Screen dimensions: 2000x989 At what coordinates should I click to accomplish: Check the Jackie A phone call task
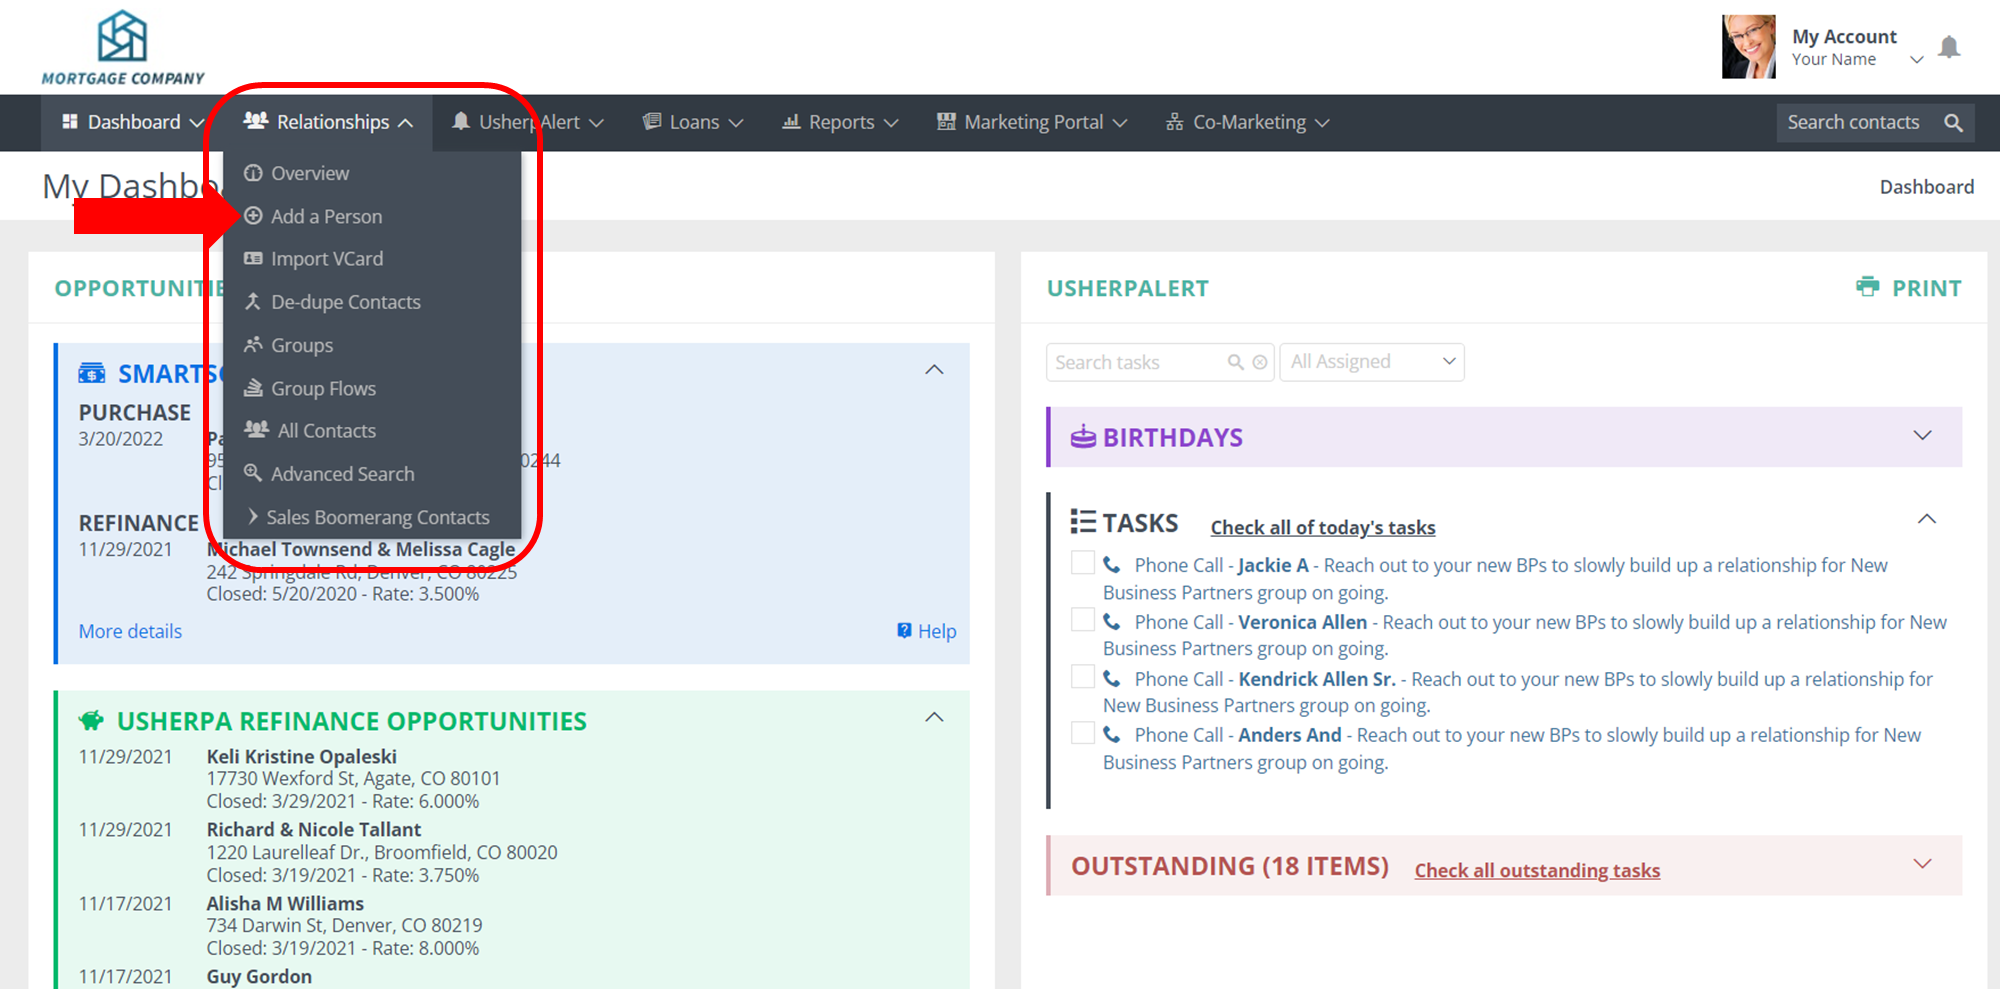1082,563
